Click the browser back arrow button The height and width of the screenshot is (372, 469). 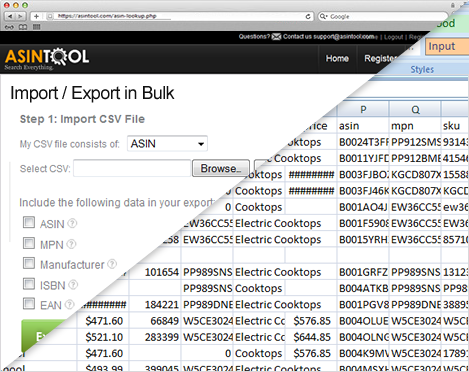tap(10, 16)
